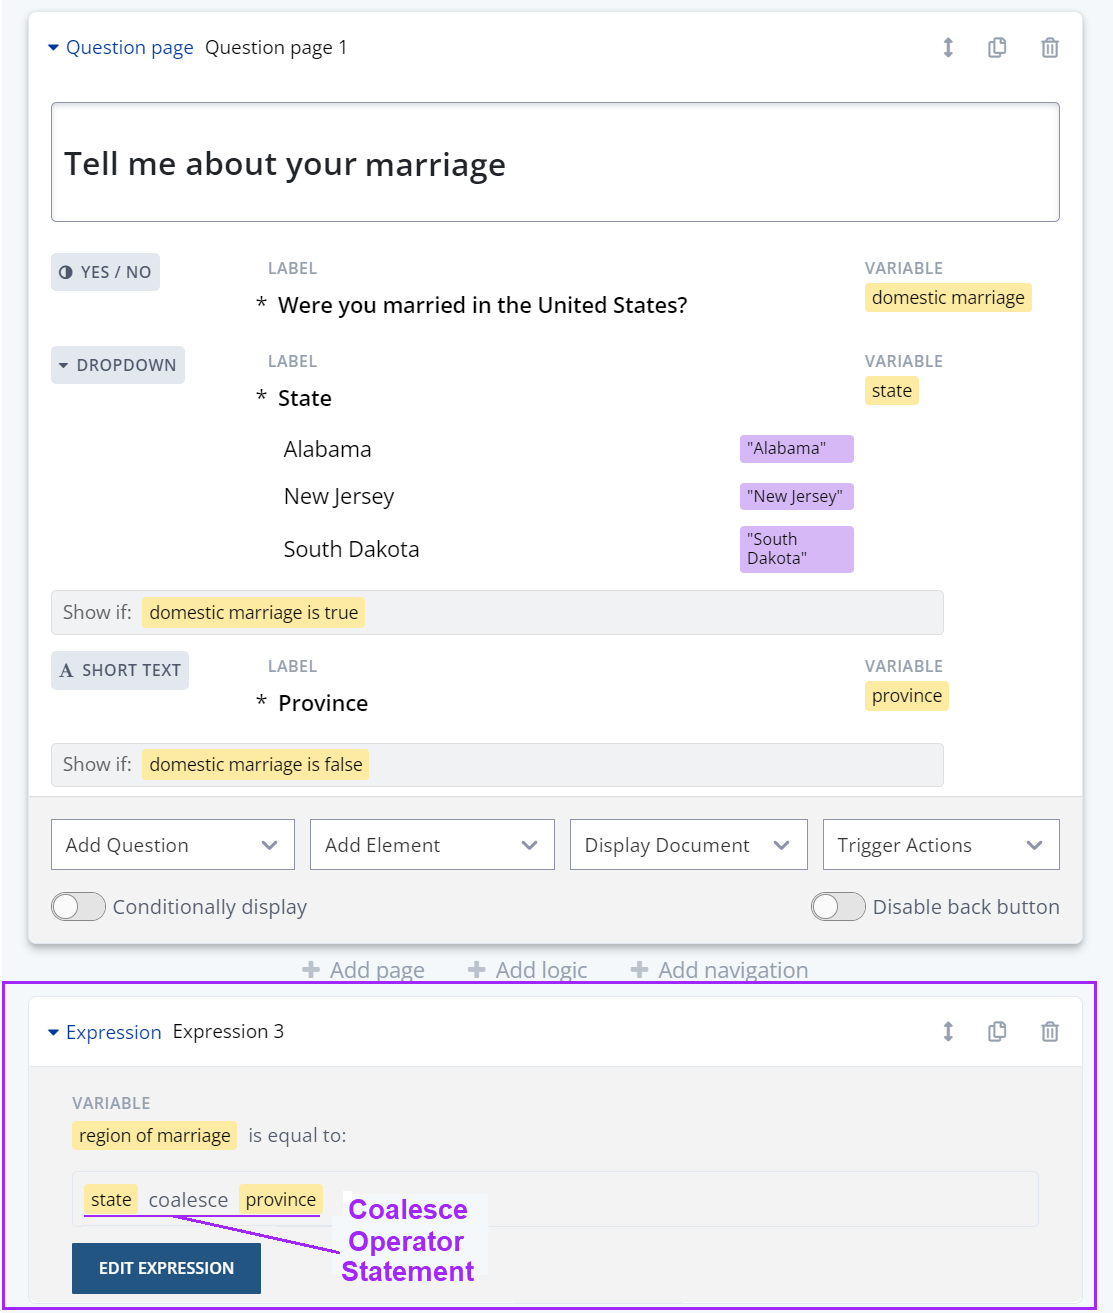Viewport: 1113px width, 1313px height.
Task: Click the 'province' variable tag of the Province question
Action: click(907, 696)
